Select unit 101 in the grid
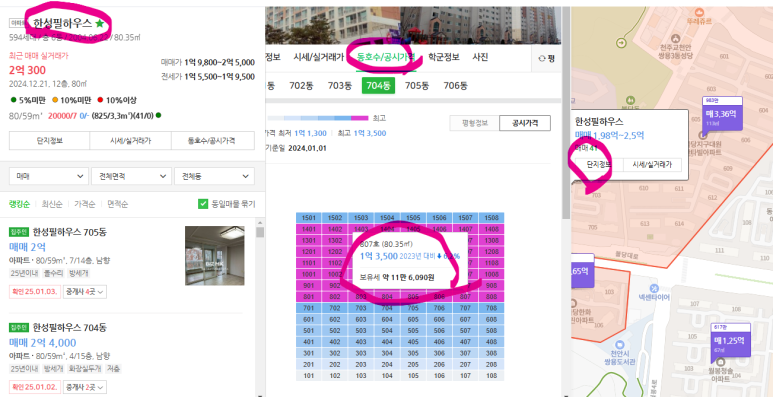The width and height of the screenshot is (773, 397). (309, 376)
